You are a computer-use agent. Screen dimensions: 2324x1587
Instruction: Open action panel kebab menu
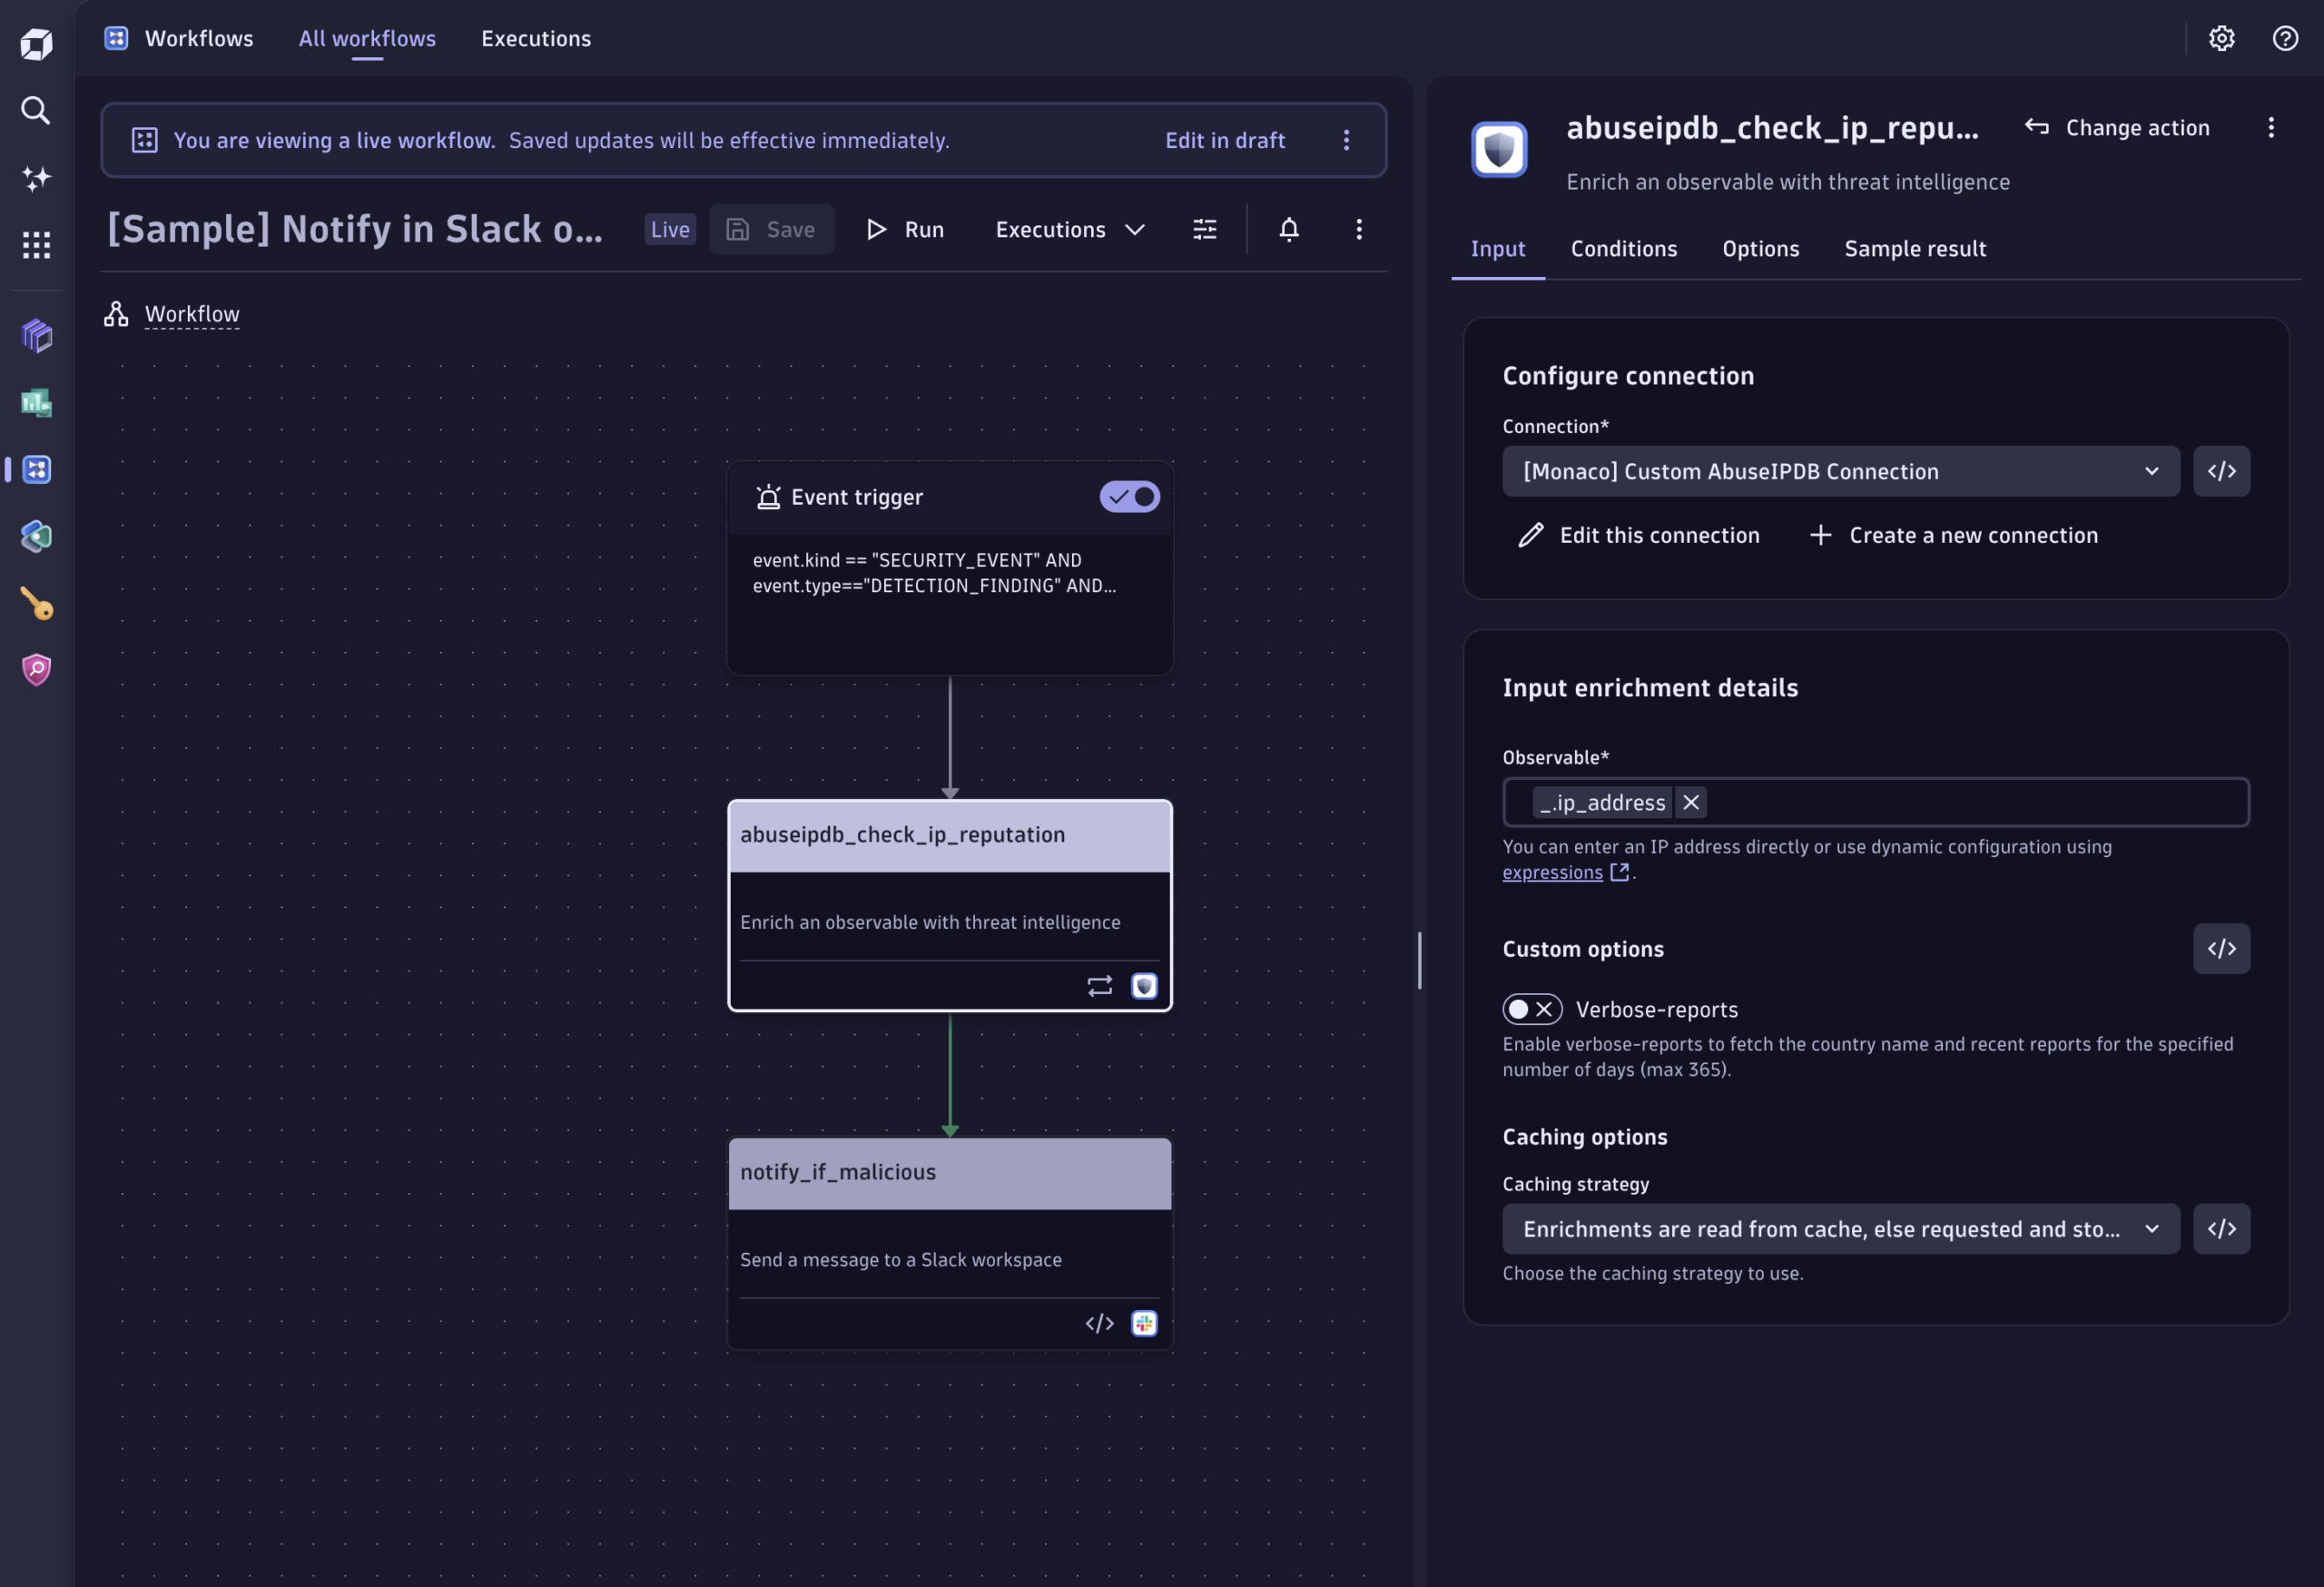pos(2270,127)
